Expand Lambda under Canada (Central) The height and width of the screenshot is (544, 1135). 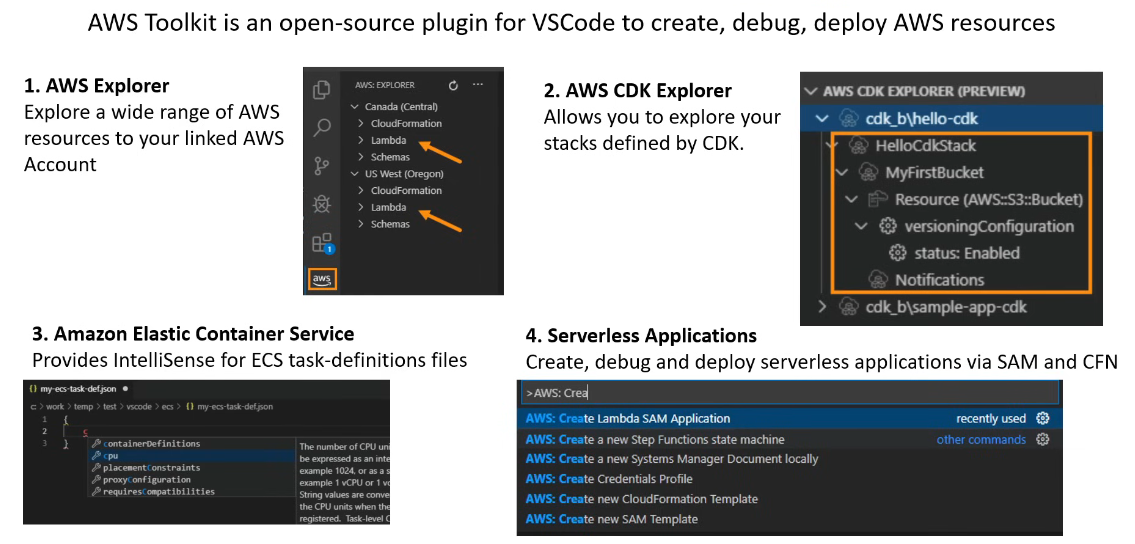click(388, 140)
